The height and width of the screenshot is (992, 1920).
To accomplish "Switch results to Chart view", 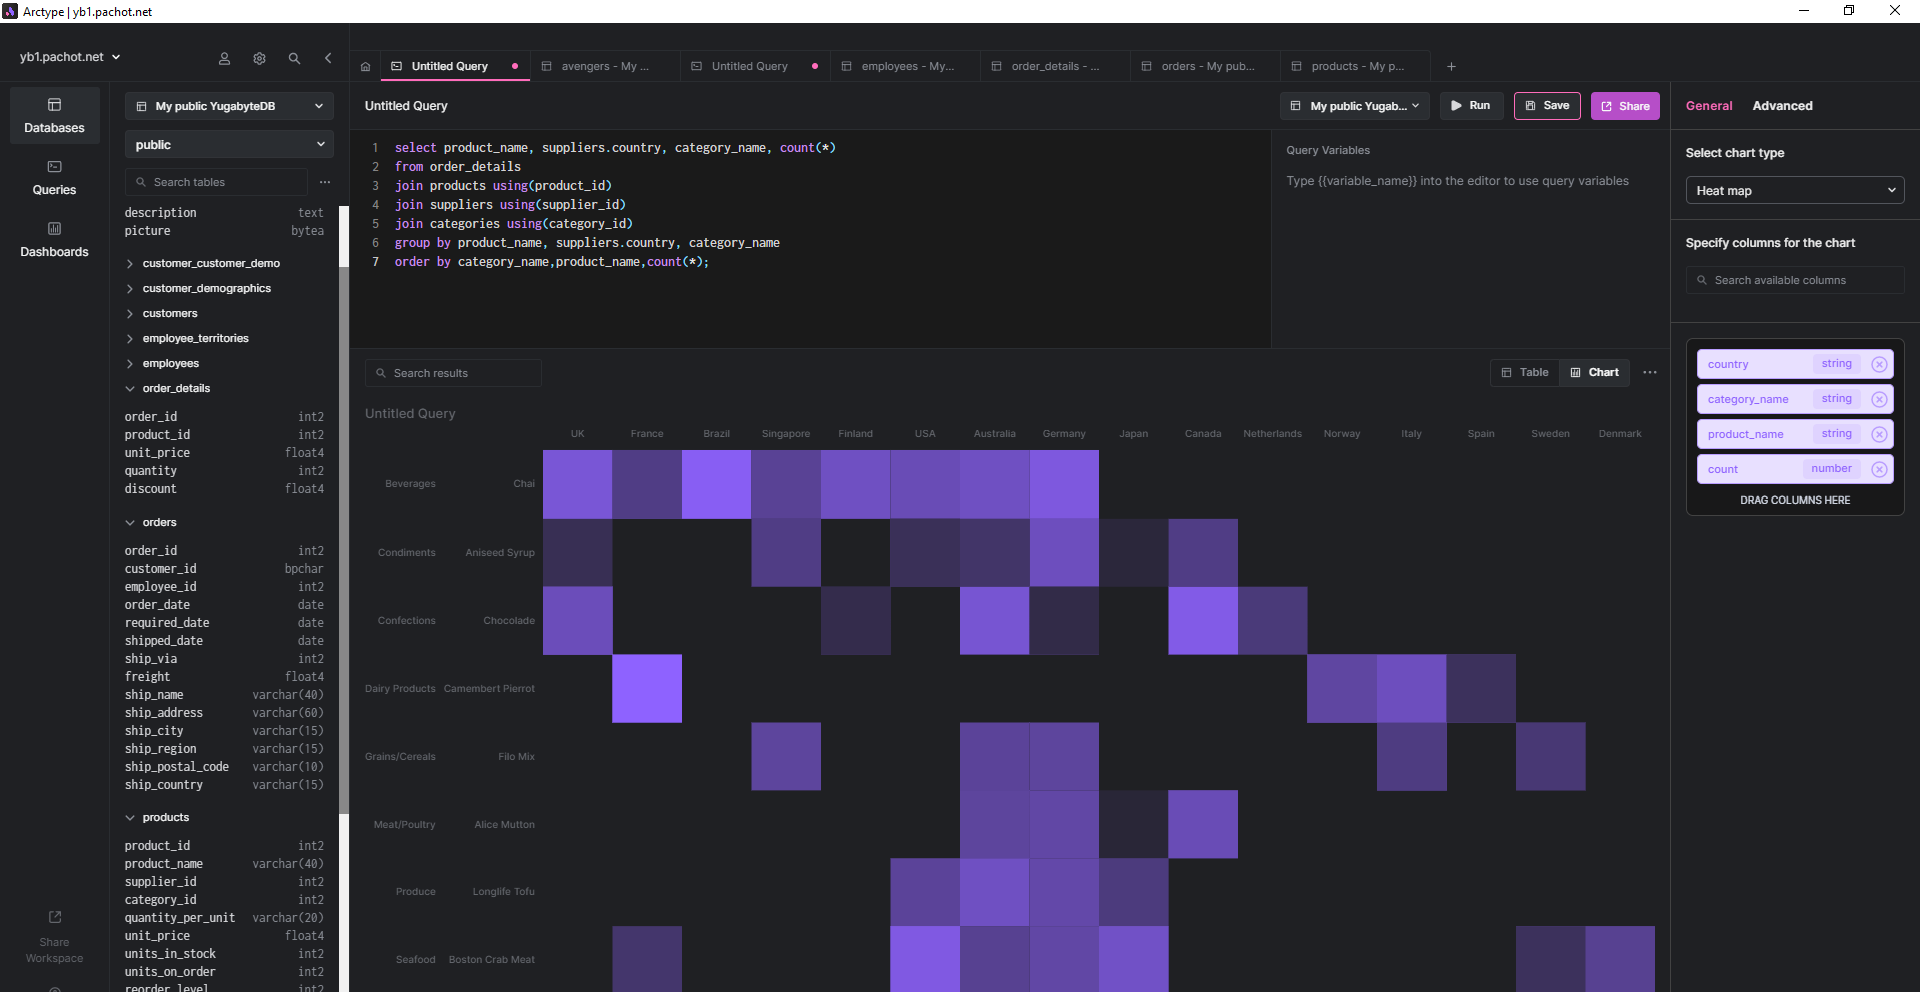I will pyautogui.click(x=1595, y=373).
